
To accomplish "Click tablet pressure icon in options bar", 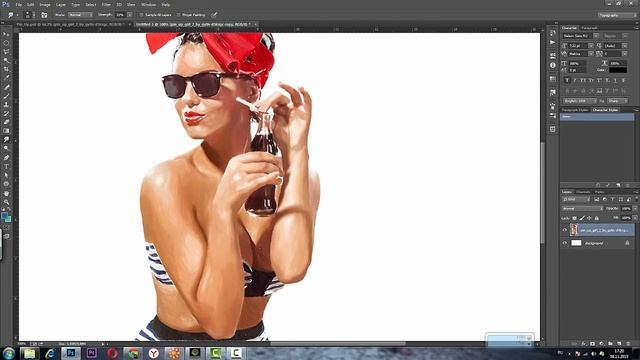I will pos(214,15).
